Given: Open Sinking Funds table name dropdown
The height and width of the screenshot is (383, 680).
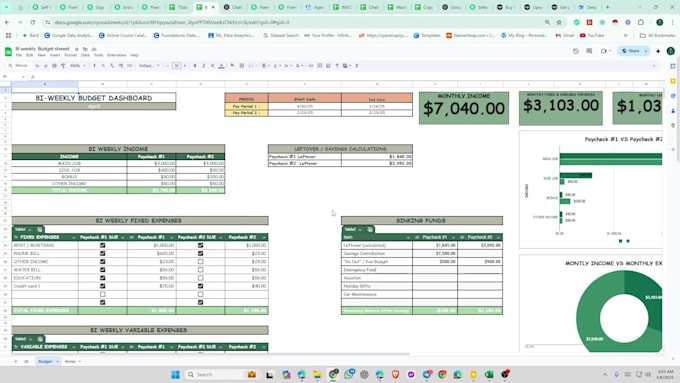Looking at the screenshot, I should click(360, 229).
